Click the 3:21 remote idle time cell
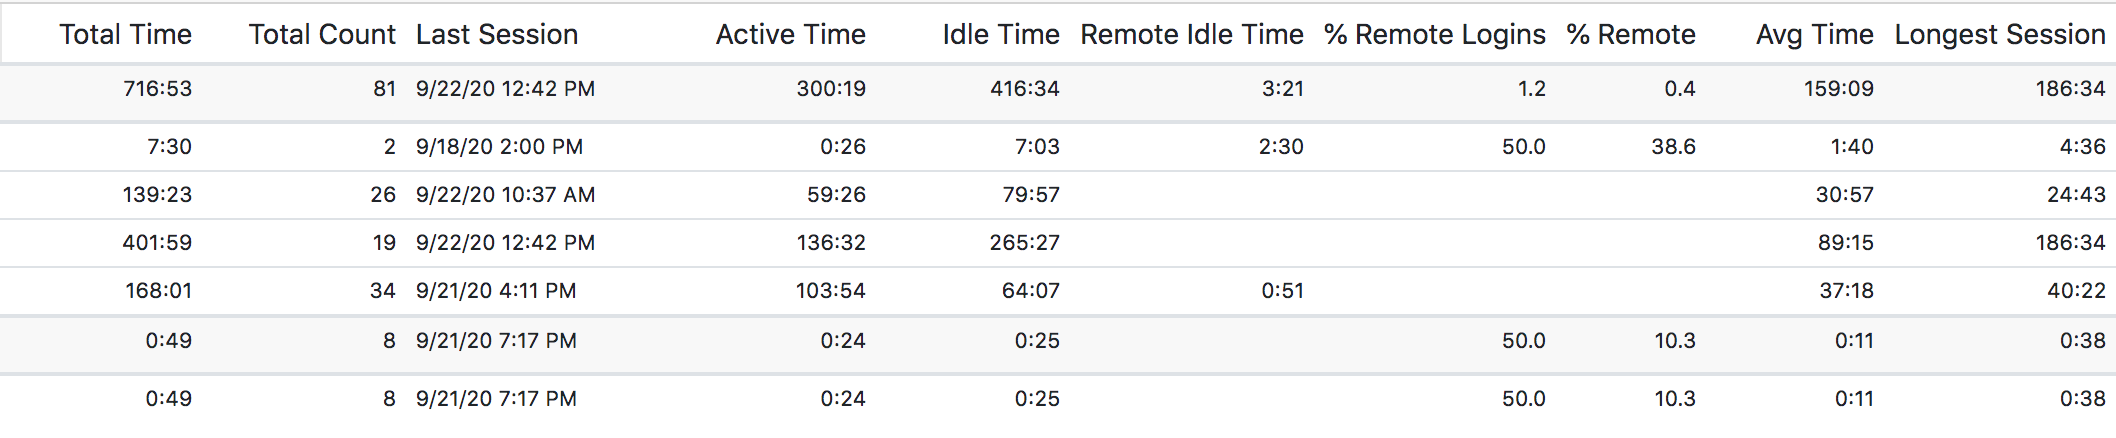 [1283, 89]
